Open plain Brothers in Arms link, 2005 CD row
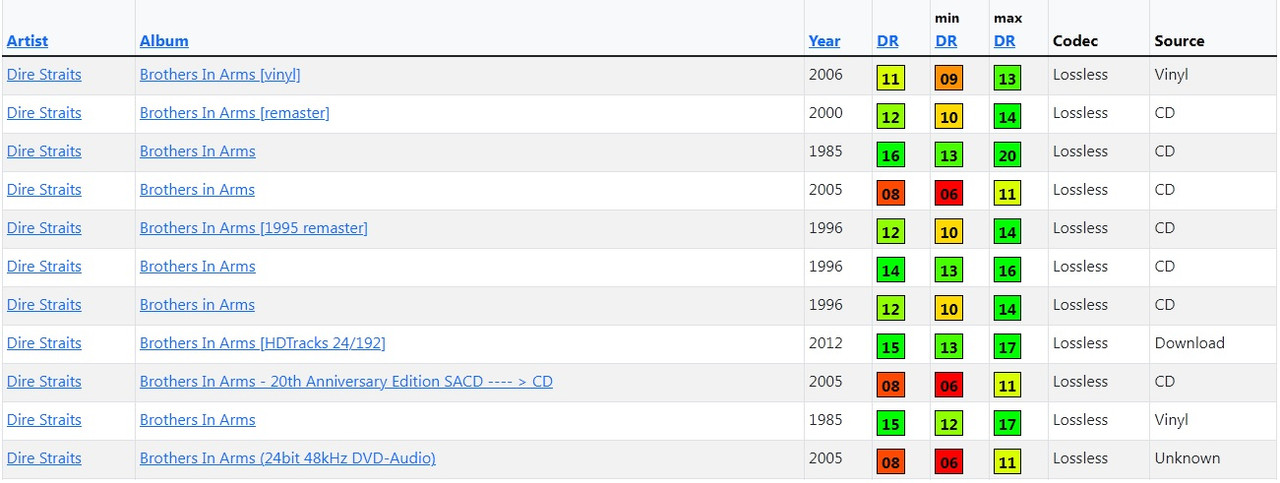The width and height of the screenshot is (1280, 483). click(197, 190)
